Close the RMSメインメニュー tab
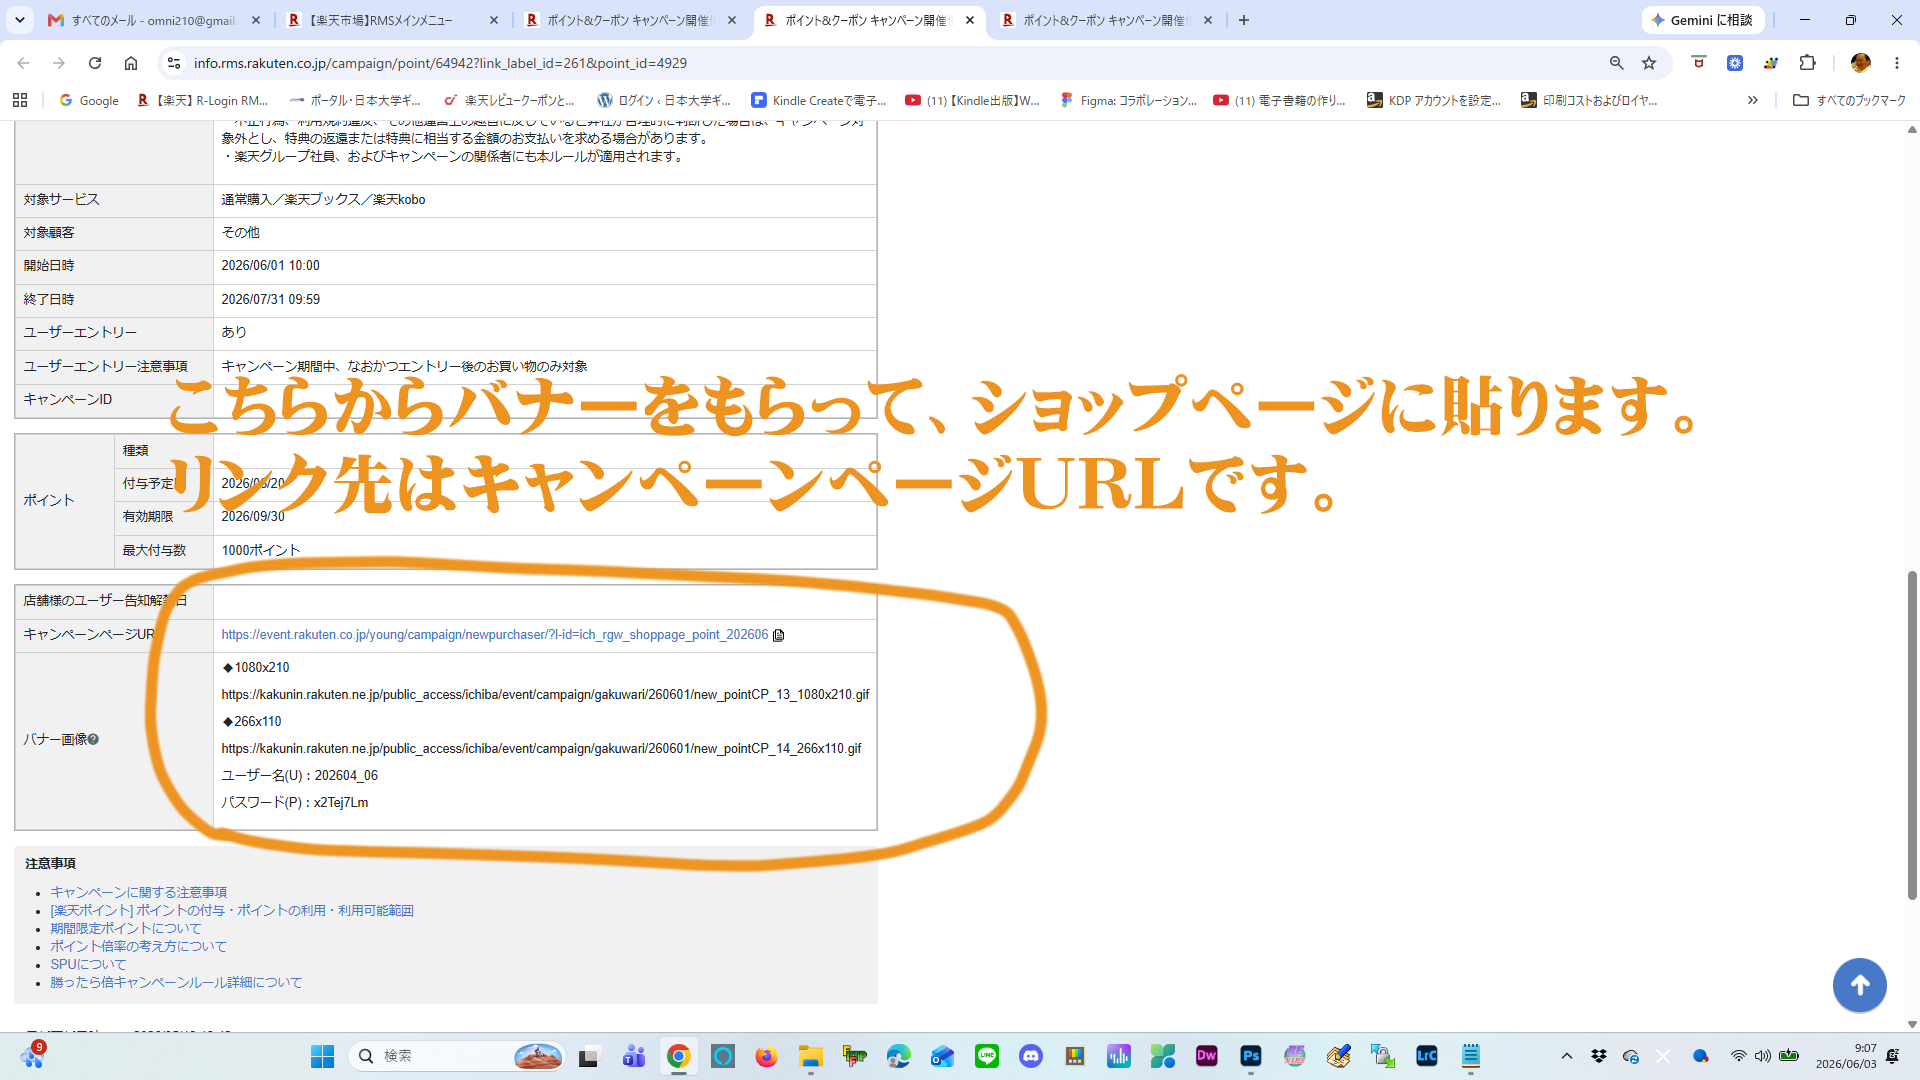Image resolution: width=1920 pixels, height=1080 pixels. [494, 20]
